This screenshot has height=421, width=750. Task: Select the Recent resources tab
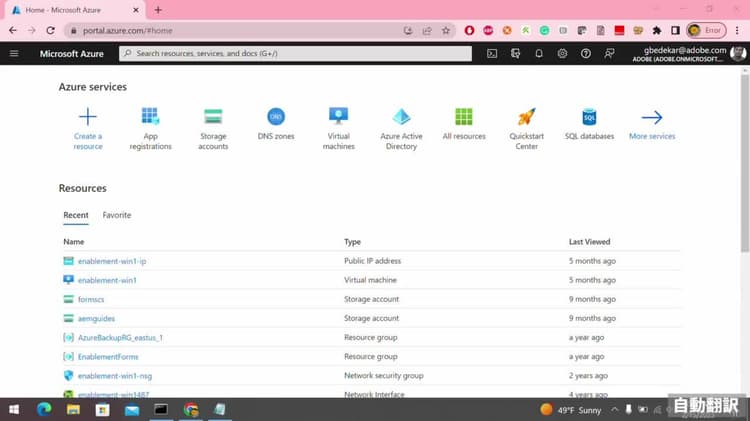coord(76,215)
